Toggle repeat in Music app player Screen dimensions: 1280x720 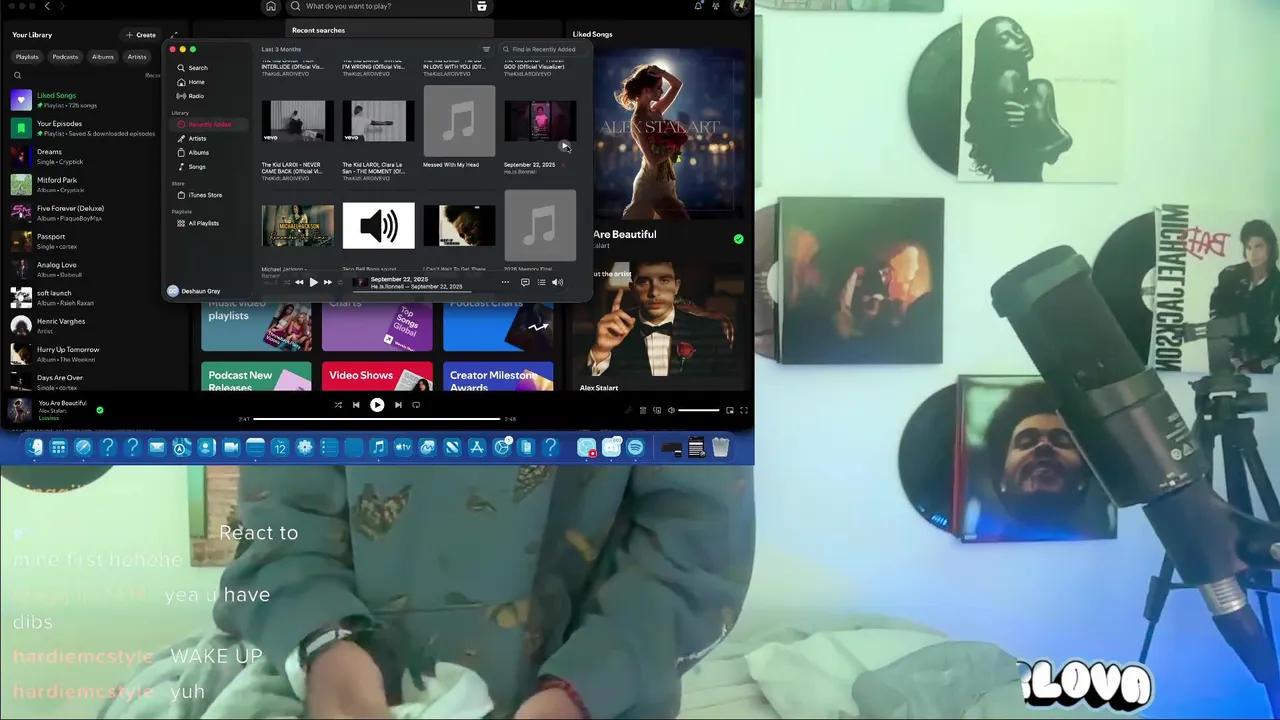tap(340, 282)
